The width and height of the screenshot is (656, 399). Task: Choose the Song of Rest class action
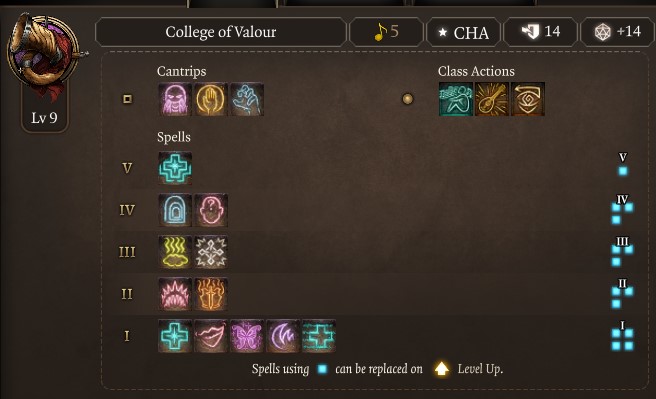[x=456, y=99]
